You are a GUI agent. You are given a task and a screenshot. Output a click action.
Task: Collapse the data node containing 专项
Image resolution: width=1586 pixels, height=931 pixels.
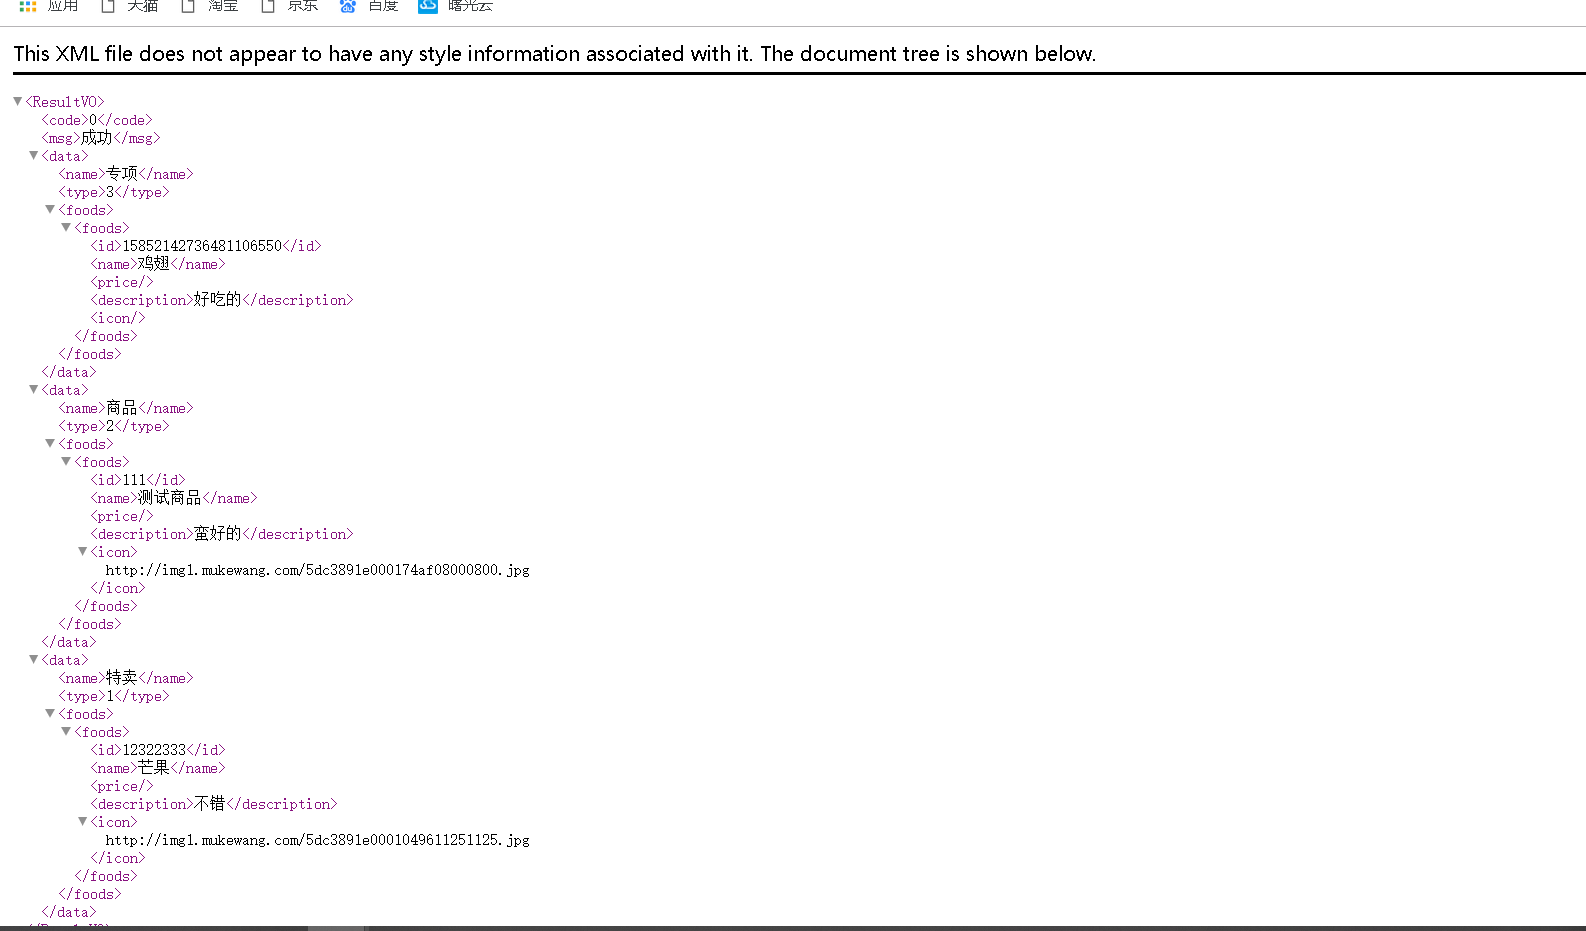(33, 155)
